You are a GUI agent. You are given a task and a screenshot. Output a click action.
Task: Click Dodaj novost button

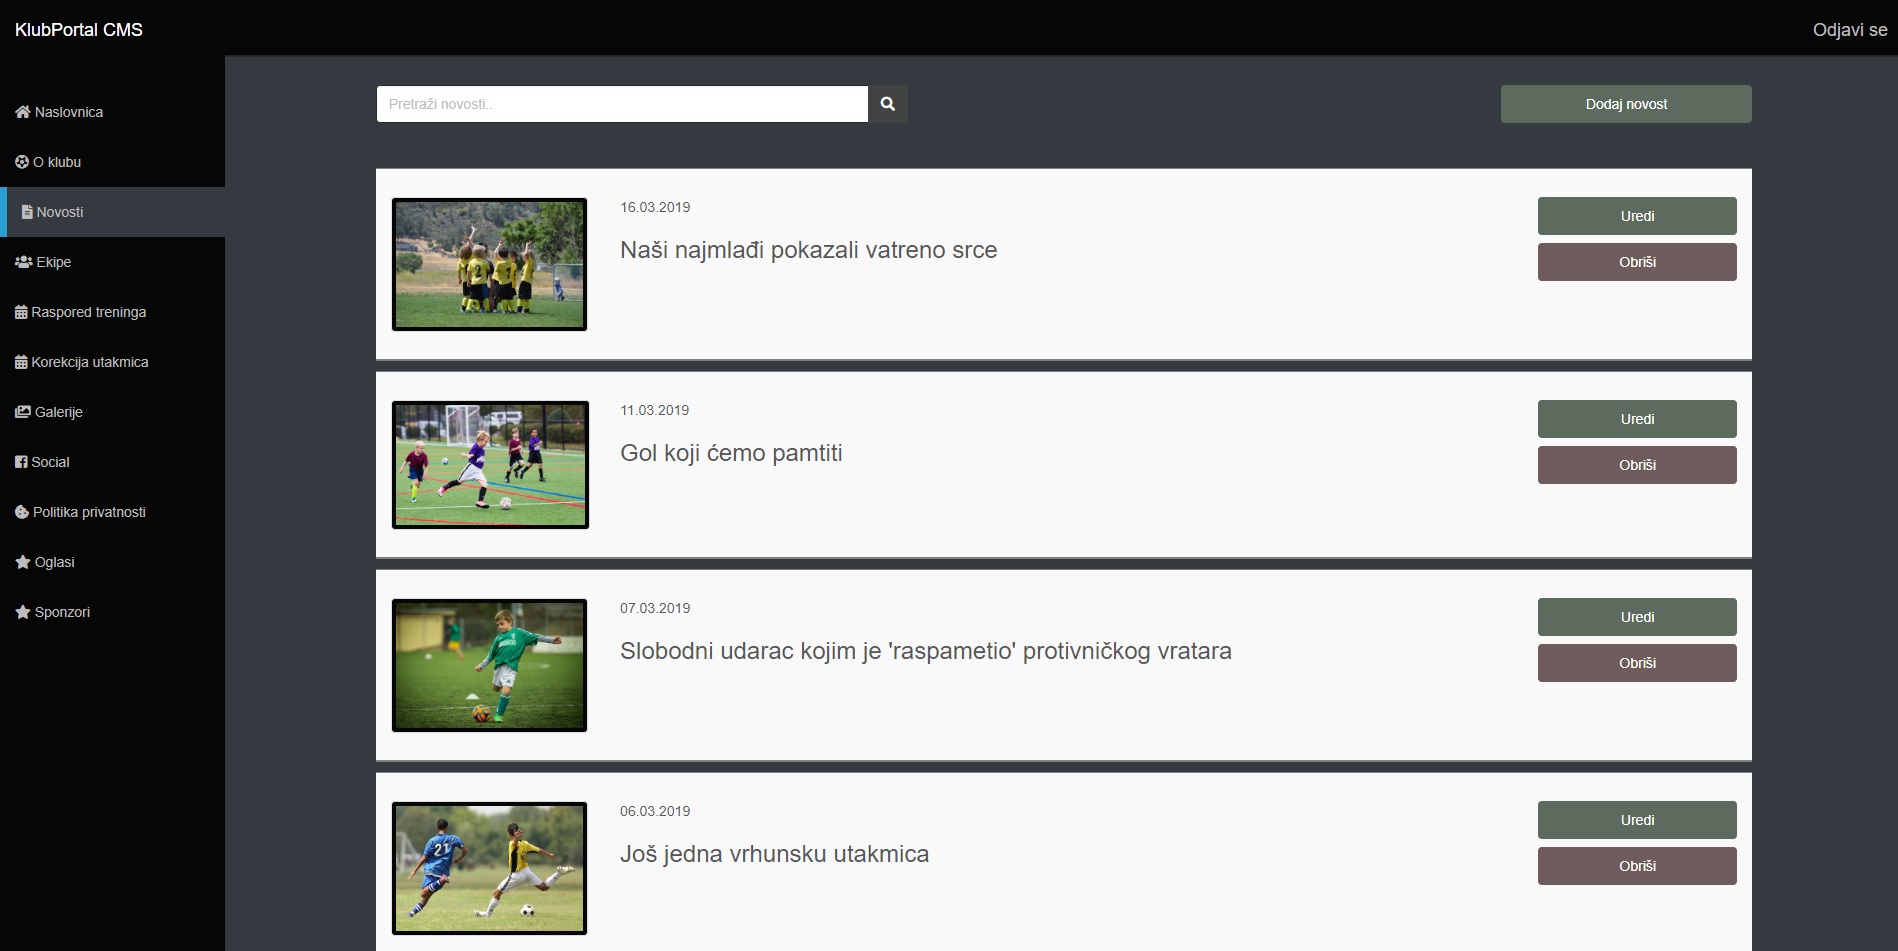[x=1626, y=104]
